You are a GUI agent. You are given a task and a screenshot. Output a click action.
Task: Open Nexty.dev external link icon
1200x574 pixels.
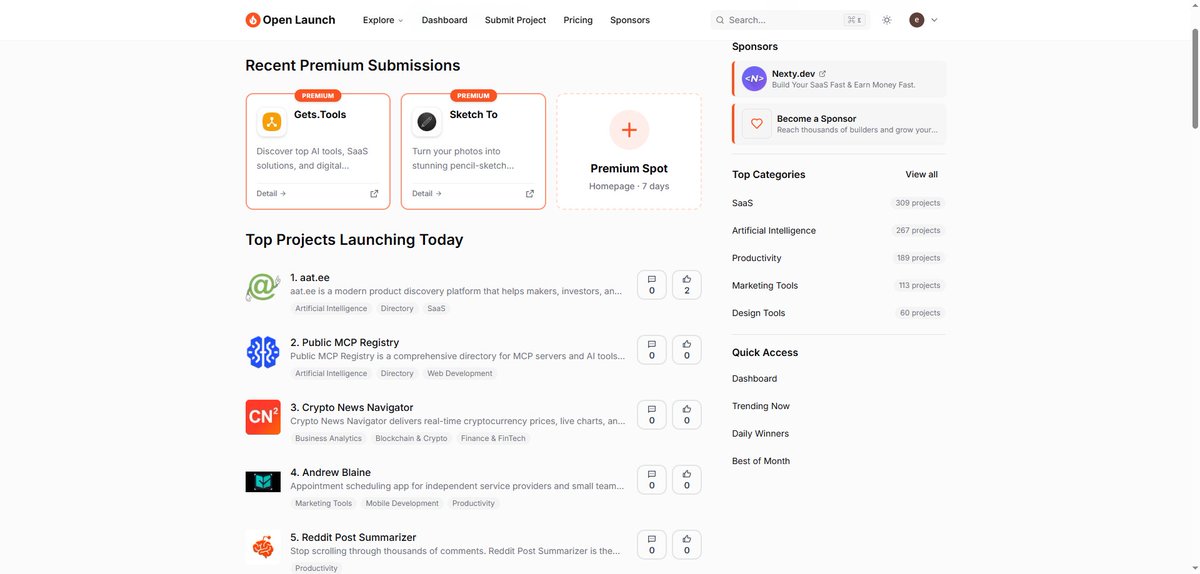pyautogui.click(x=823, y=73)
